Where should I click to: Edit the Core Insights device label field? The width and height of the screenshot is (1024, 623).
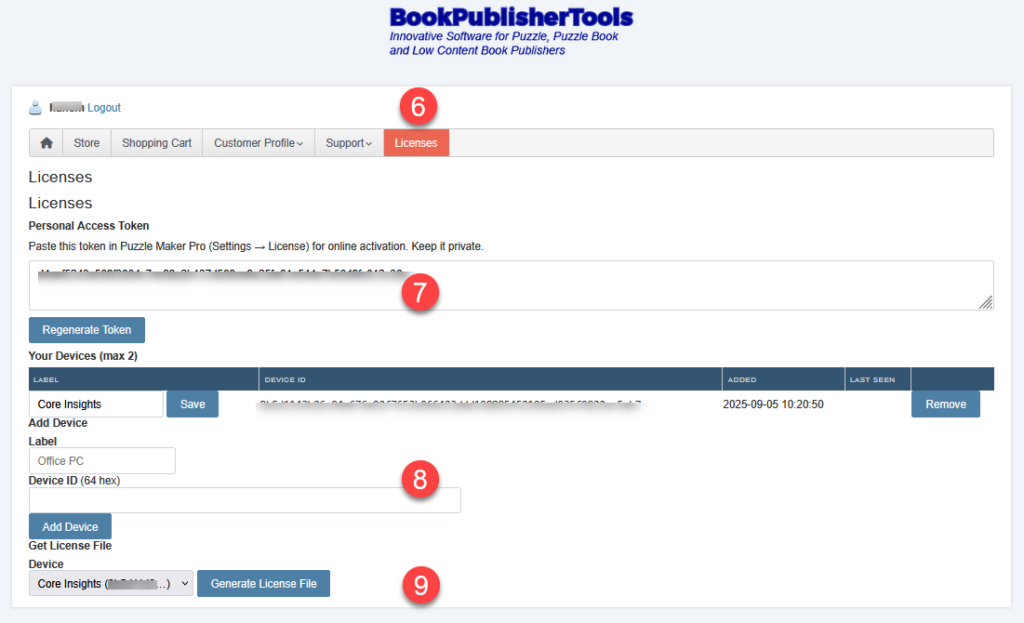click(x=96, y=404)
